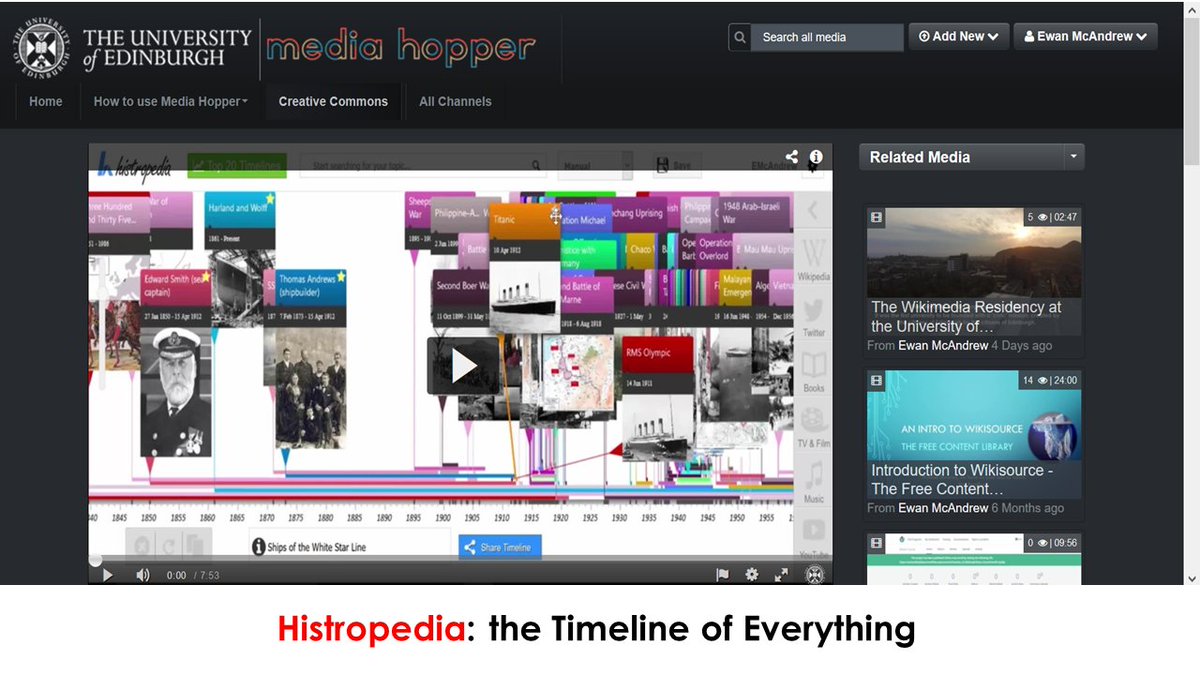Open the Creative Commons tab

coord(333,101)
